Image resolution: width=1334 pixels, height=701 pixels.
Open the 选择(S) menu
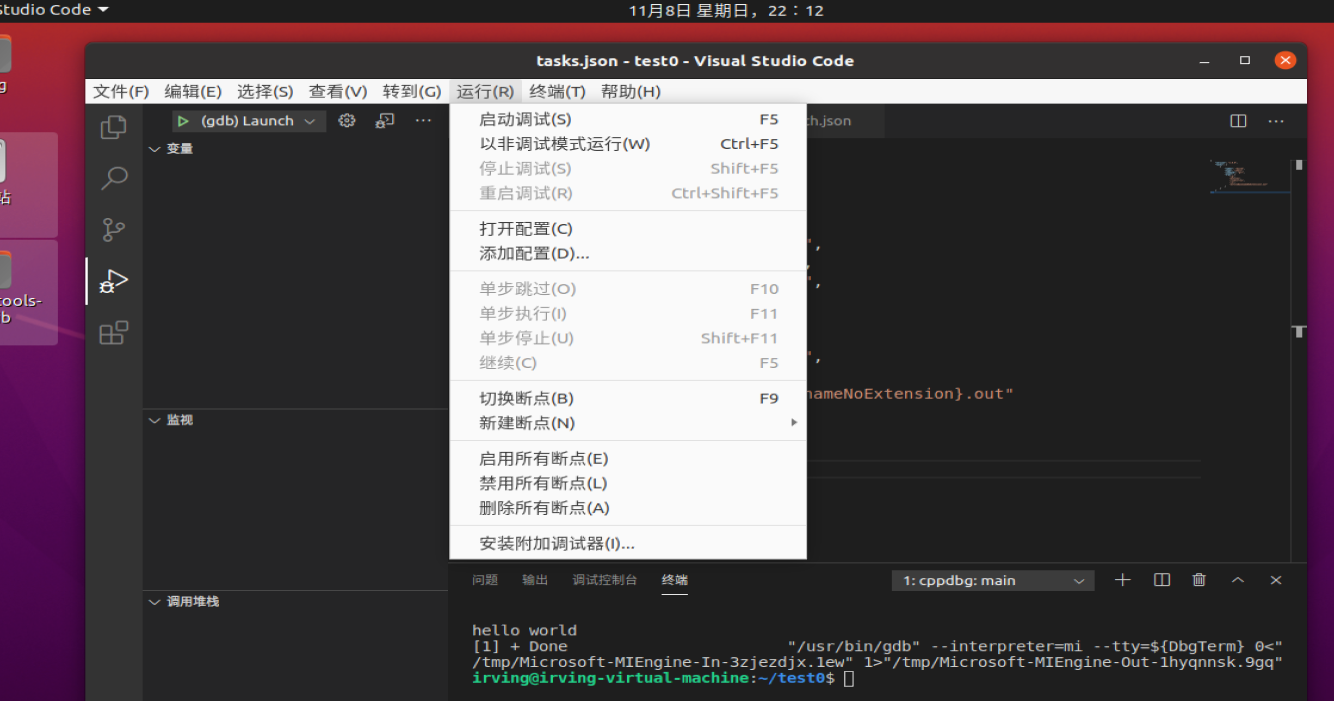click(265, 92)
